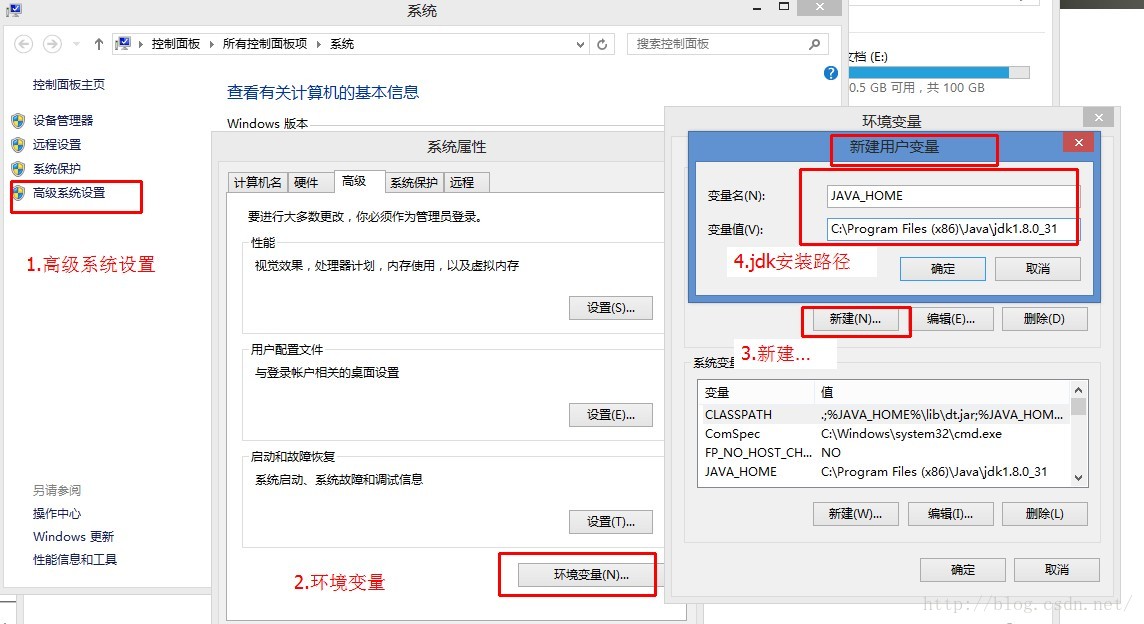Click 编辑(I)... system variable button
This screenshot has height=624, width=1144.
pyautogui.click(x=951, y=514)
